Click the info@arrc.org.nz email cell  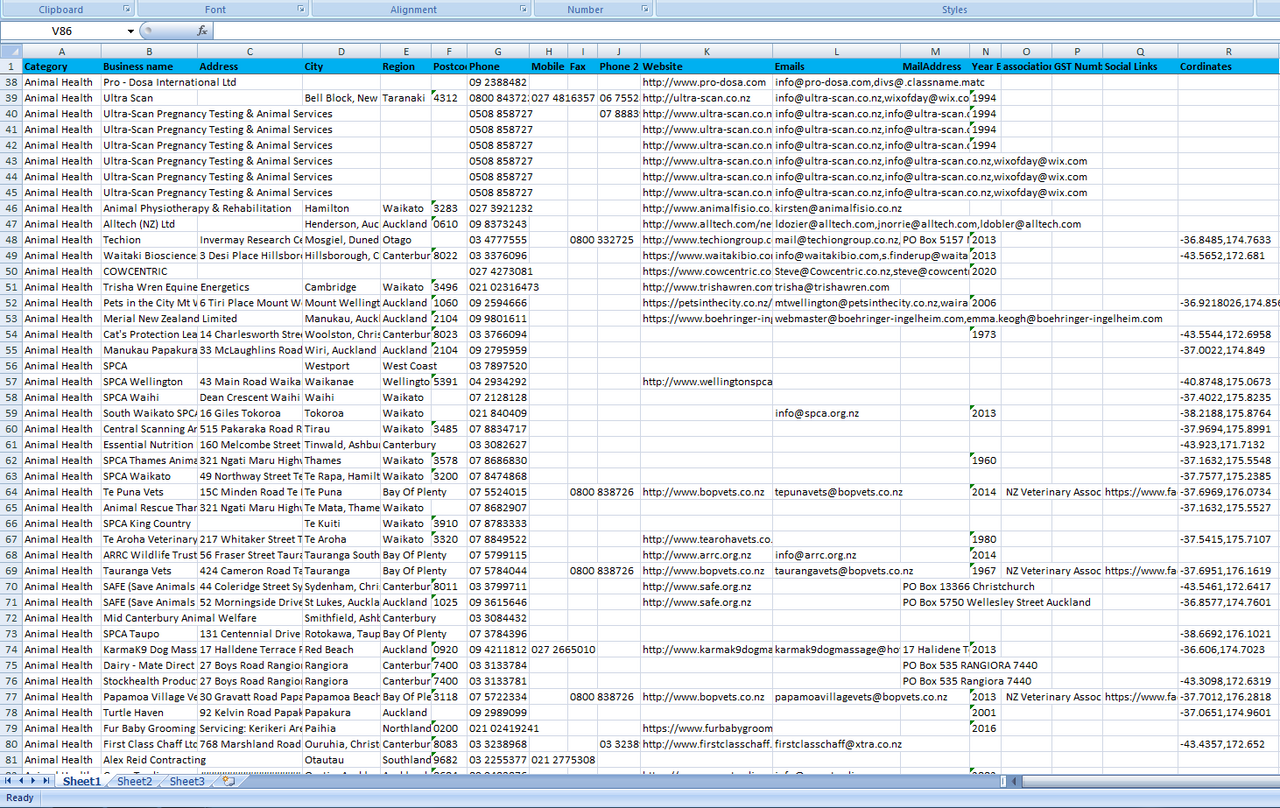pyautogui.click(x=836, y=555)
